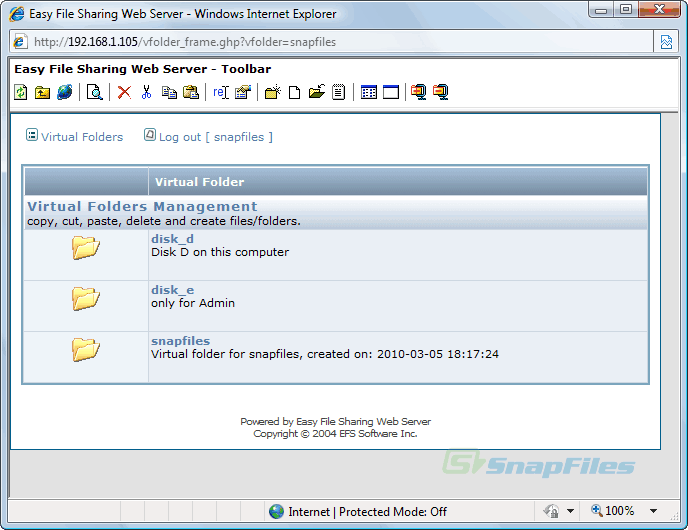The width and height of the screenshot is (688, 530).
Task: Click 'Copyright © 2004 EFS Software Inc.' text
Action: pos(335,433)
